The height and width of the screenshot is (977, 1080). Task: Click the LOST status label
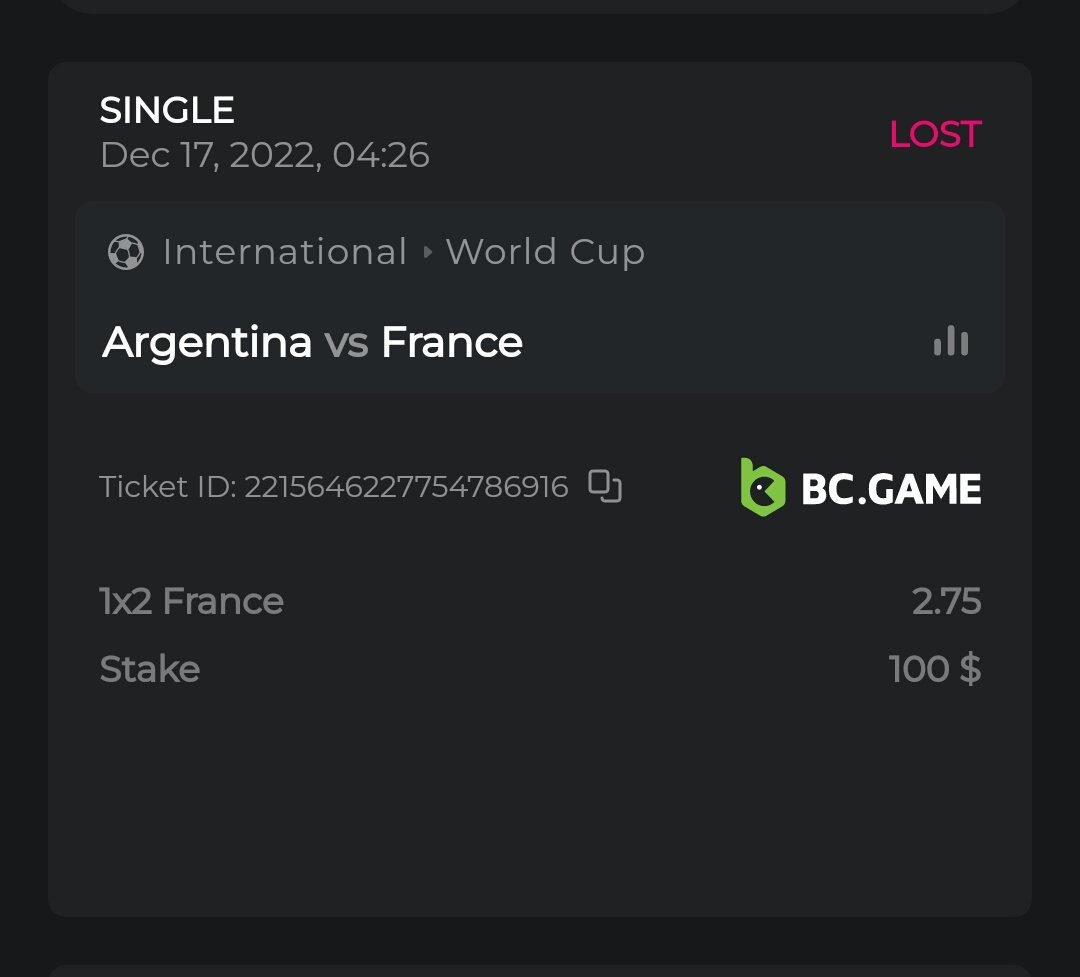tap(935, 134)
